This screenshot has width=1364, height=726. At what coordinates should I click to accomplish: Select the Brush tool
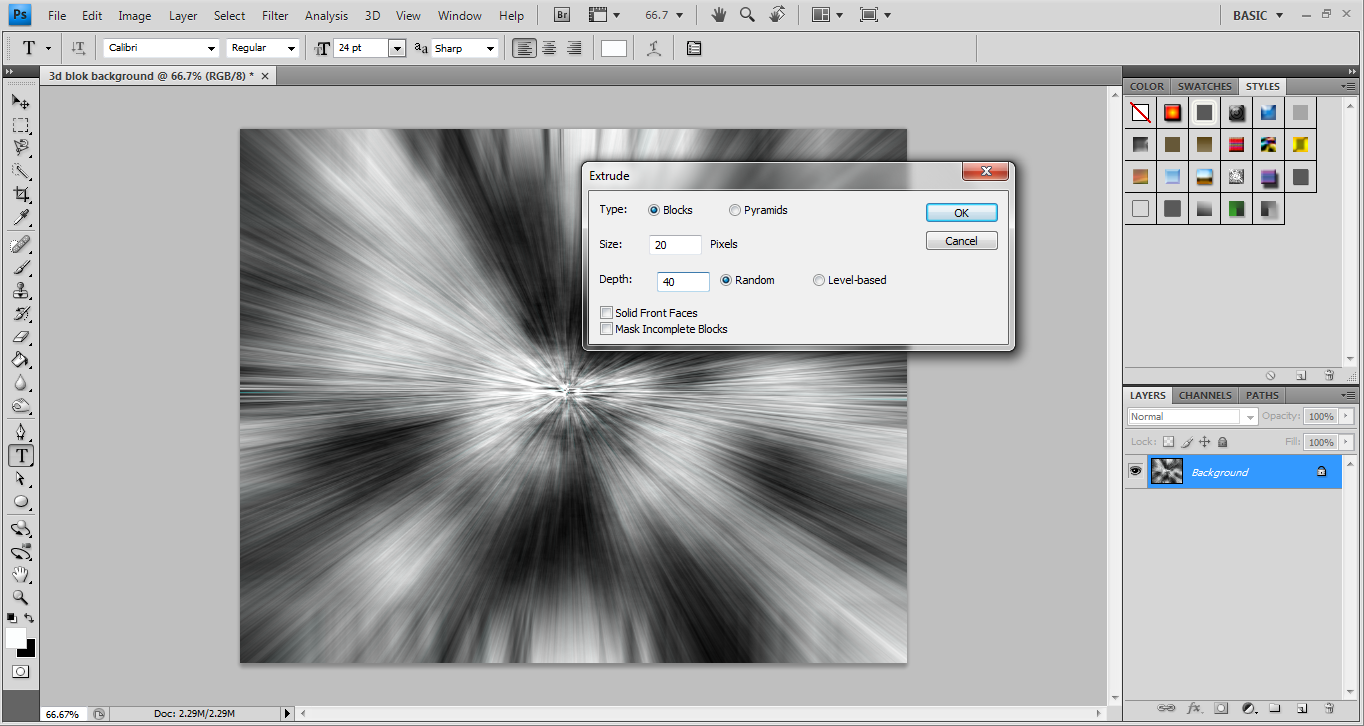click(x=20, y=268)
